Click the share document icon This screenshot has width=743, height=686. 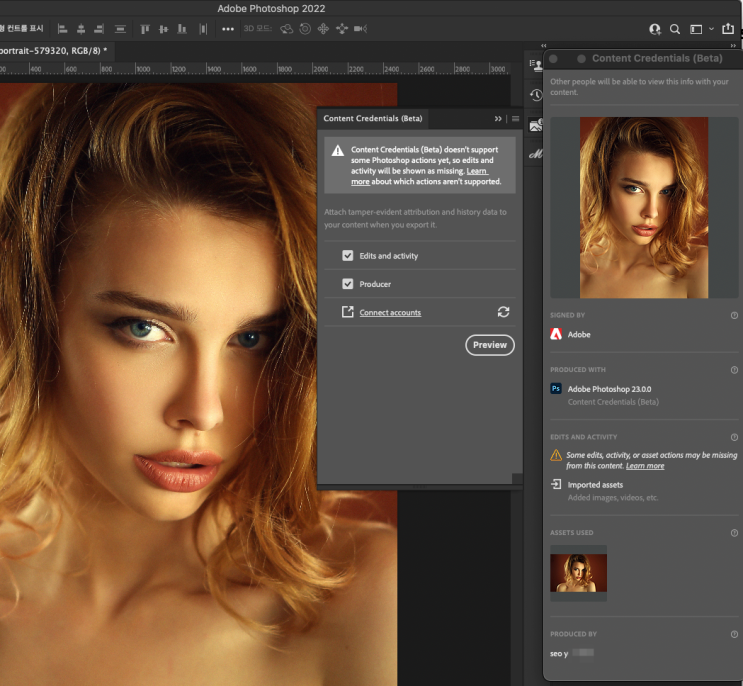point(728,29)
